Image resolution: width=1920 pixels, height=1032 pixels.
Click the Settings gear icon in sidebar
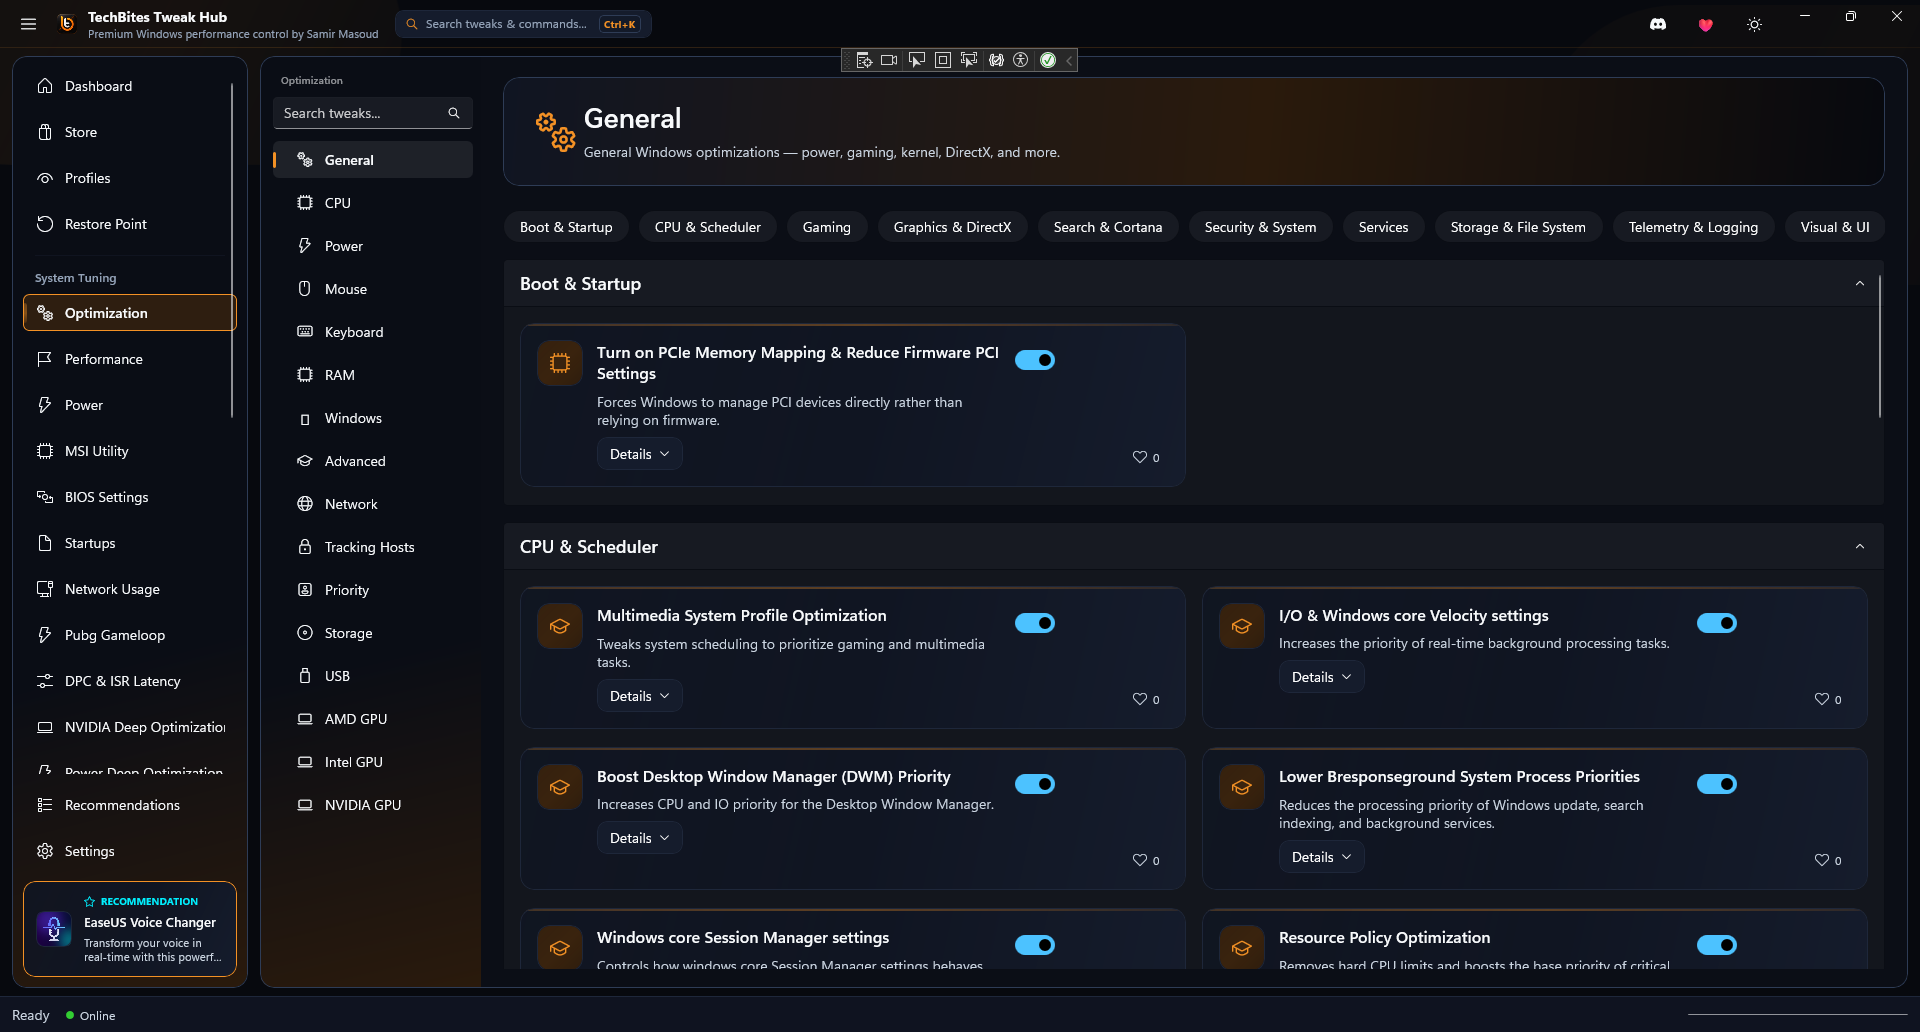coord(45,851)
